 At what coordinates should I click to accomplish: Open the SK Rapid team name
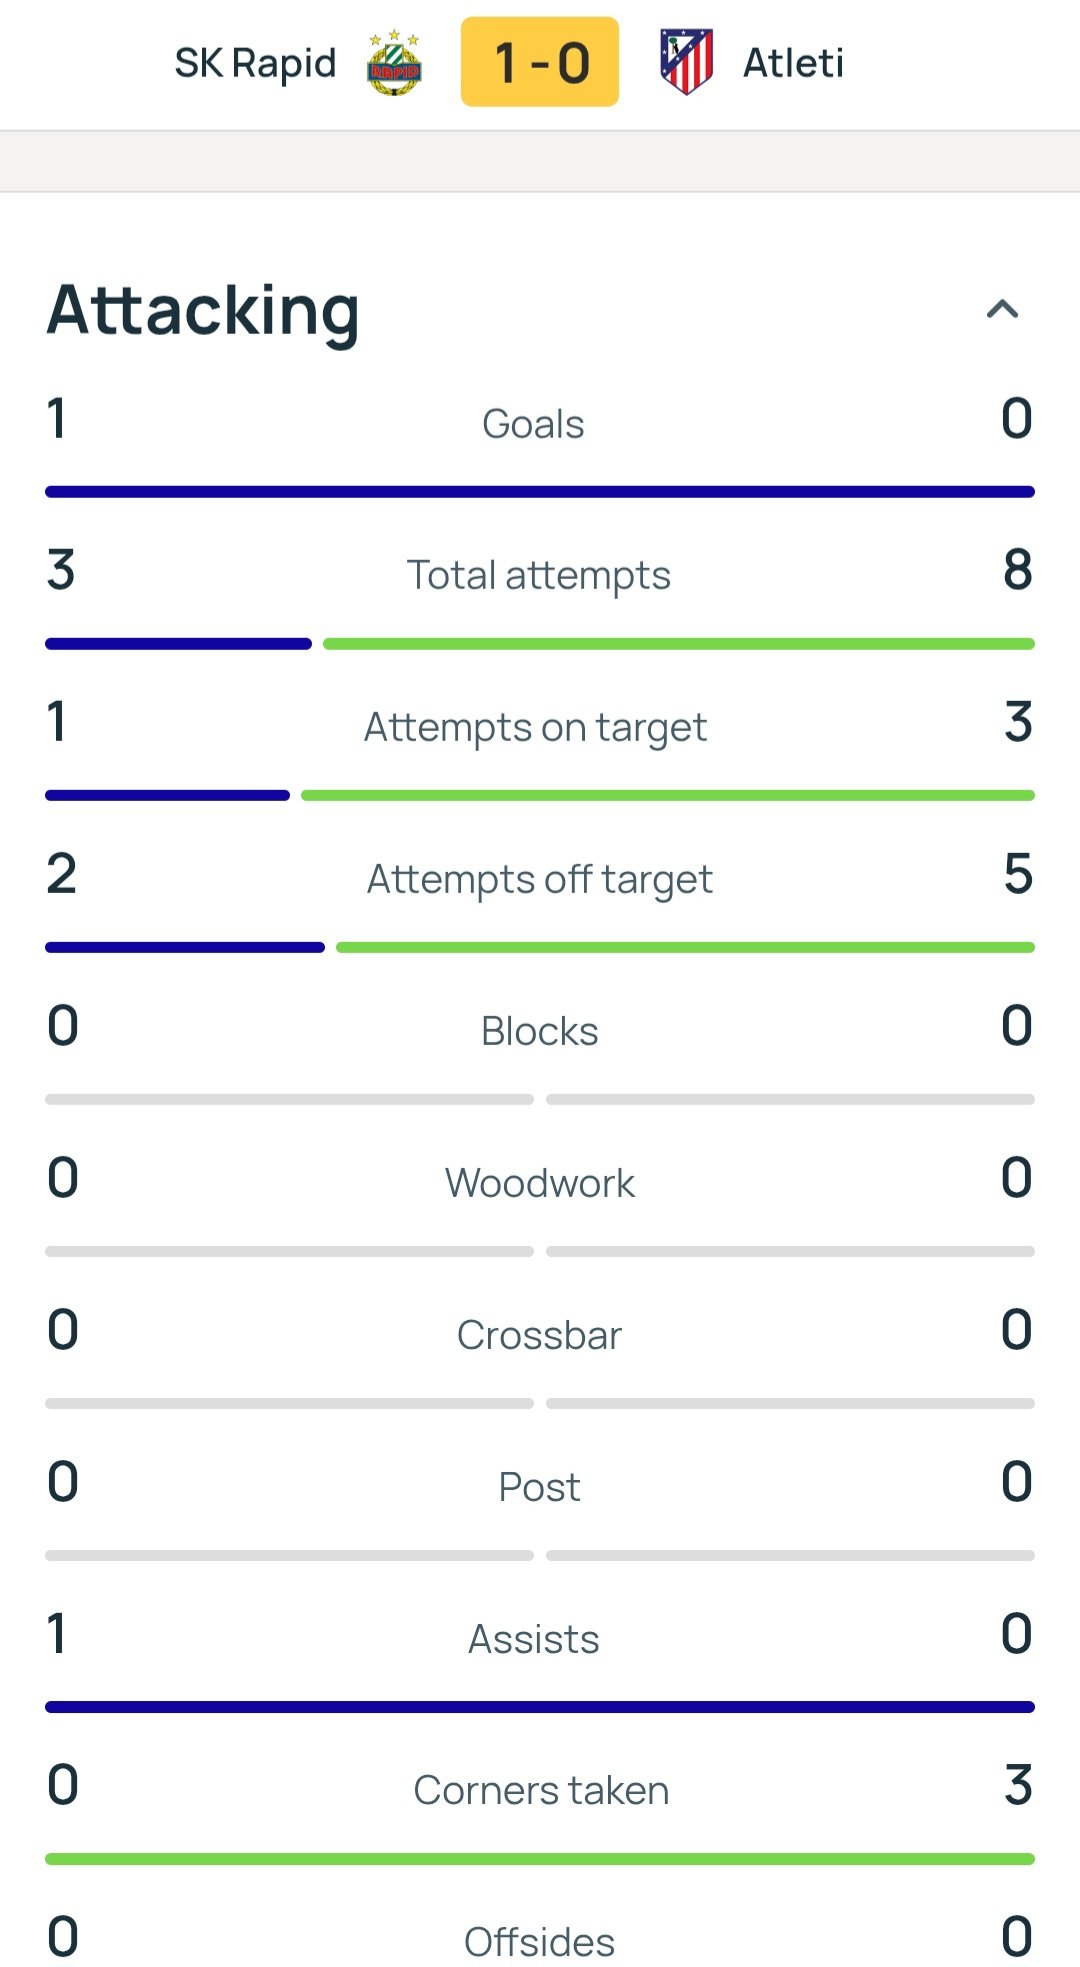[x=255, y=63]
